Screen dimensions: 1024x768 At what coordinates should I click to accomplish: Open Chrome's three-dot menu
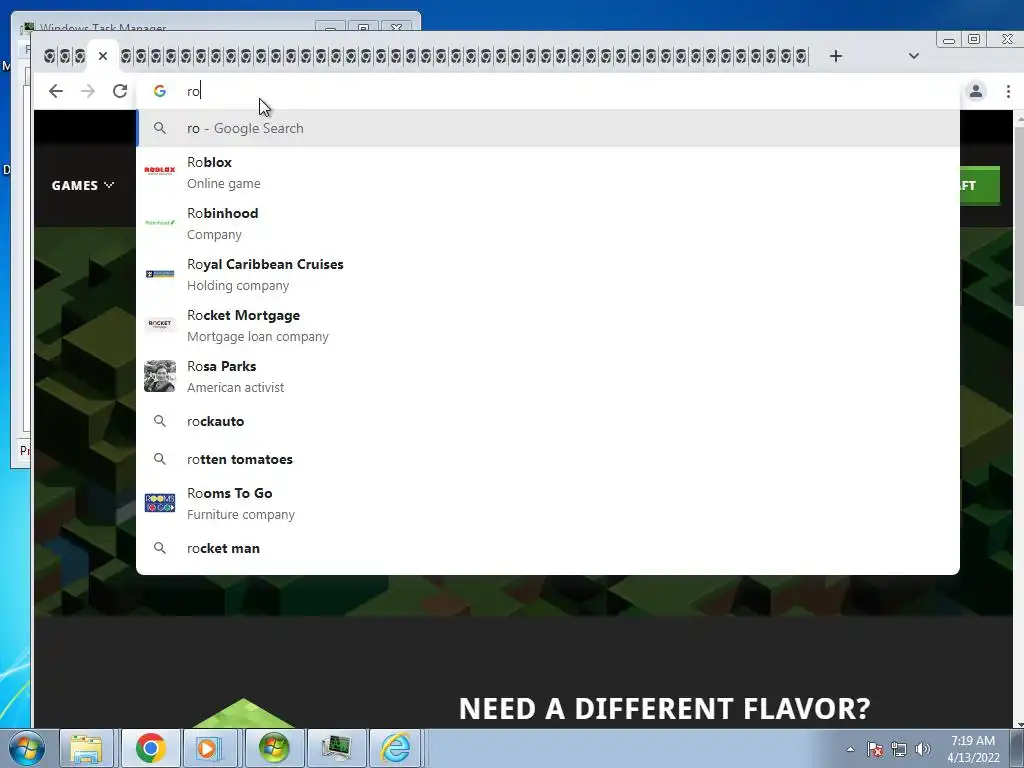tap(1008, 91)
